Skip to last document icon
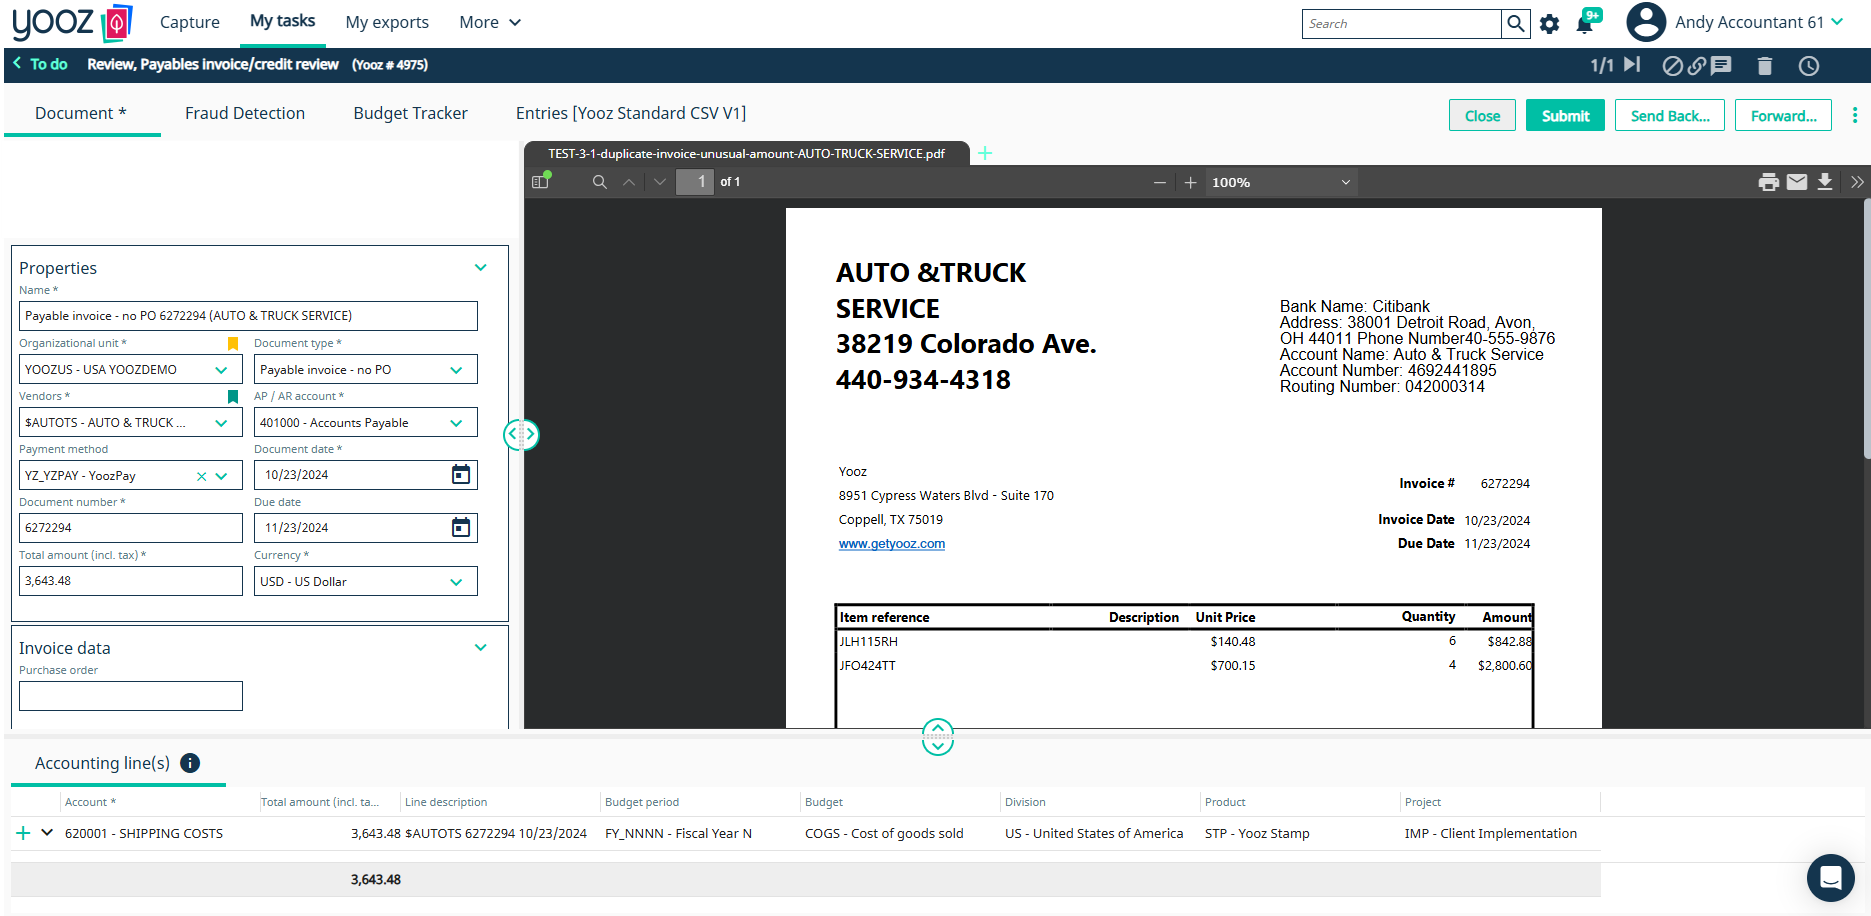The height and width of the screenshot is (916, 1871). point(1632,65)
